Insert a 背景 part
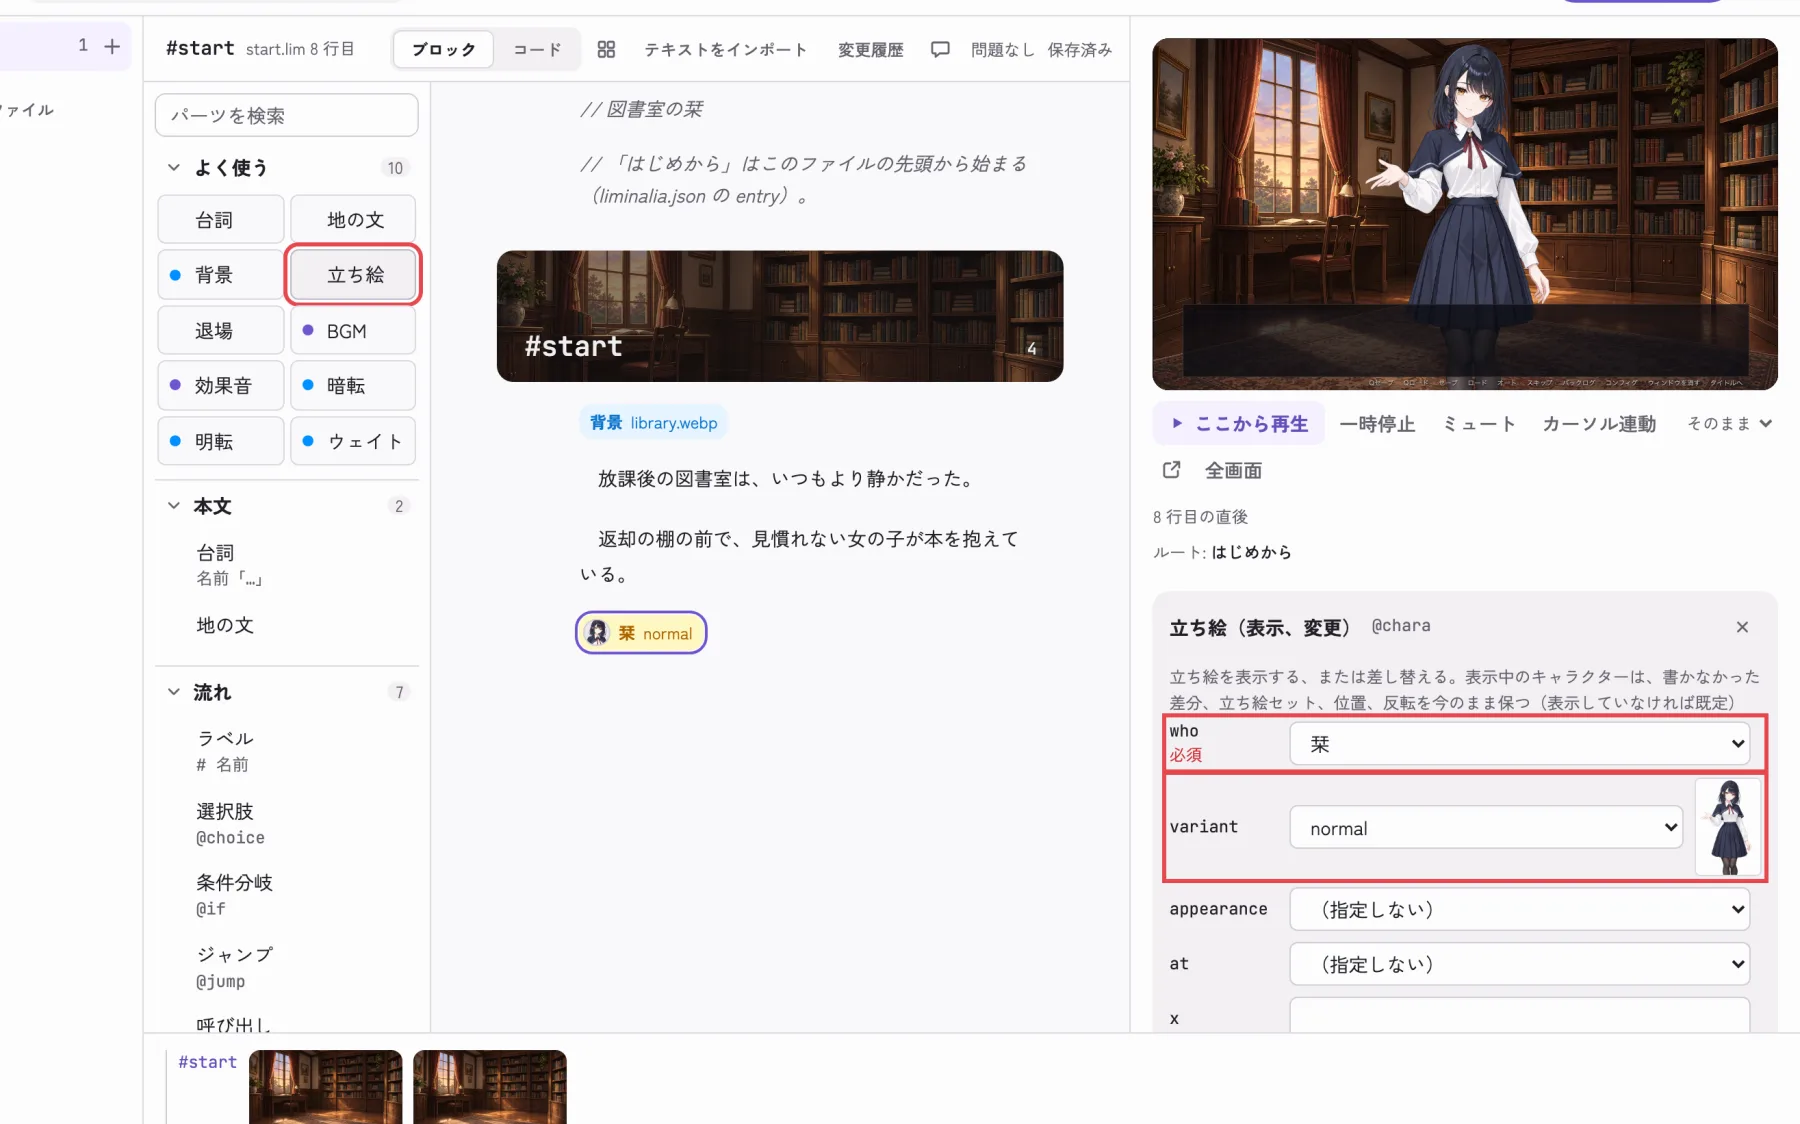1800x1124 pixels. pos(220,274)
